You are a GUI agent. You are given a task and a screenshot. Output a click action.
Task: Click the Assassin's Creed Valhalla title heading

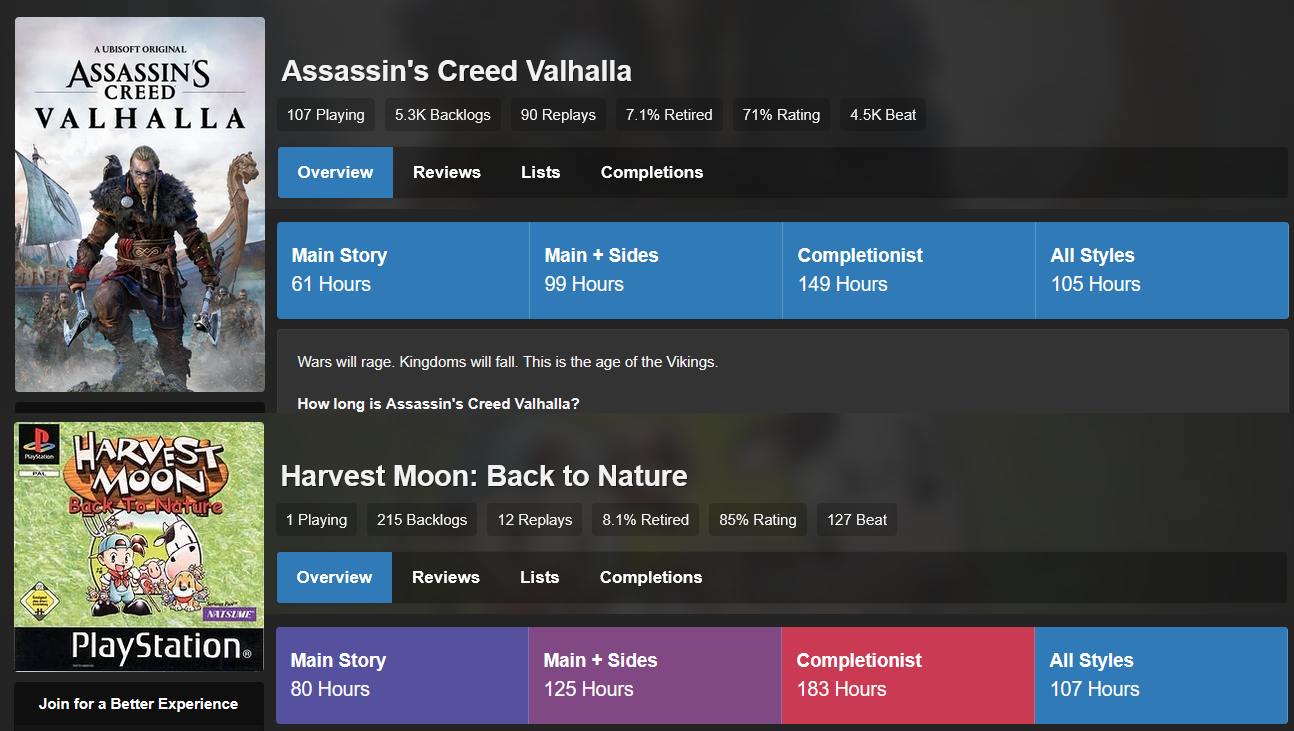[457, 71]
